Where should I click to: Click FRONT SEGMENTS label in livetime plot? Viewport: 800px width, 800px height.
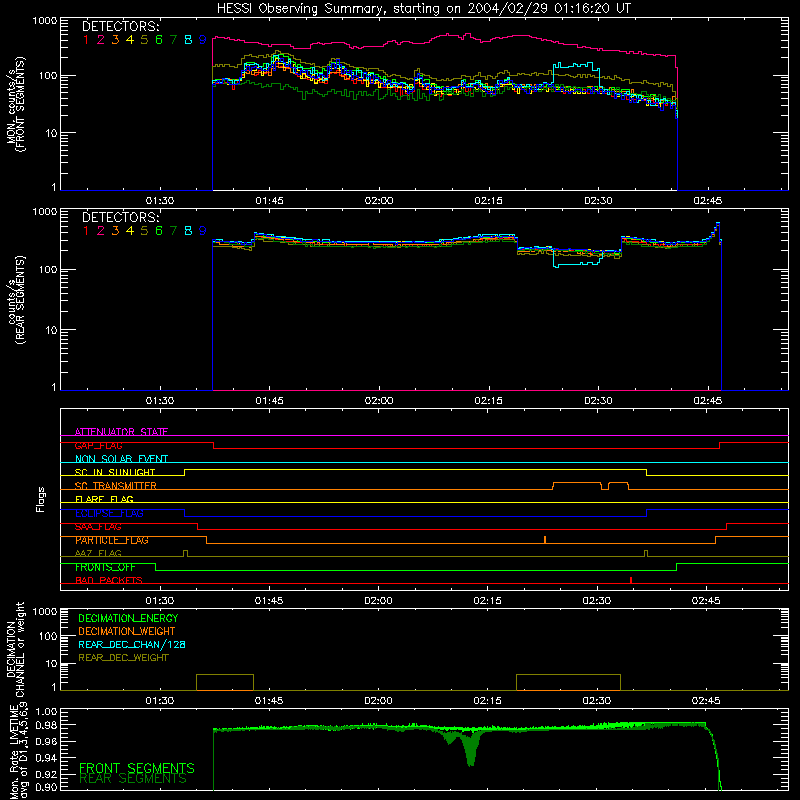(x=137, y=768)
